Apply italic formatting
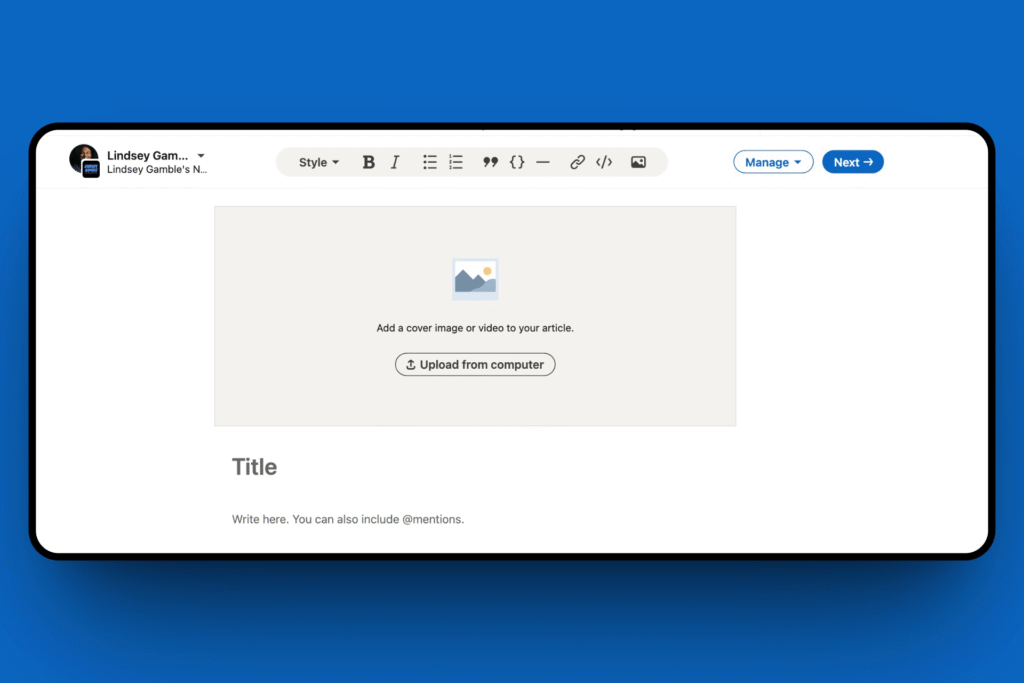This screenshot has height=683, width=1024. (x=395, y=162)
